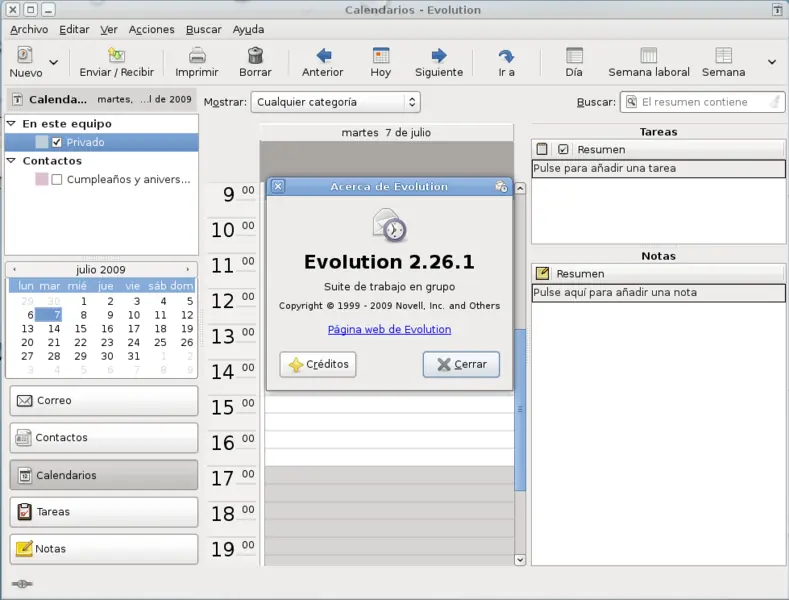
Task: Go to Anterior with left arrow icon
Action: pyautogui.click(x=323, y=55)
